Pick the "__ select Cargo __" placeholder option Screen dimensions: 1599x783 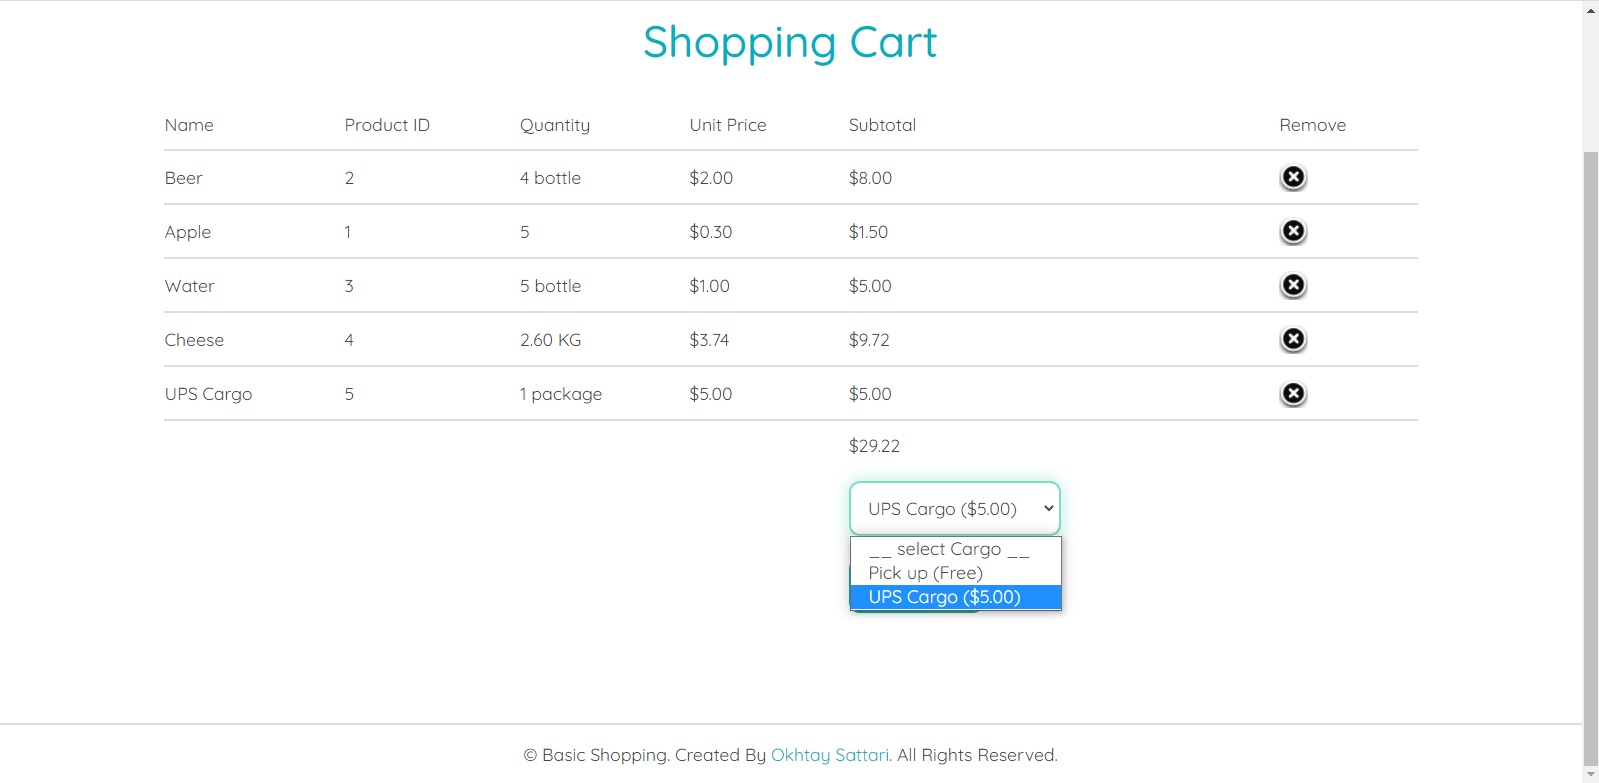[948, 549]
